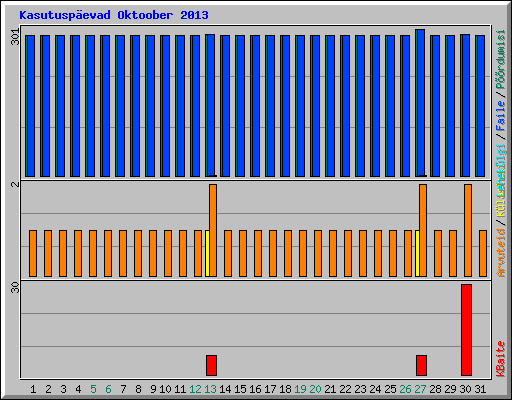Select the tall orange bar on day 27

(423, 230)
